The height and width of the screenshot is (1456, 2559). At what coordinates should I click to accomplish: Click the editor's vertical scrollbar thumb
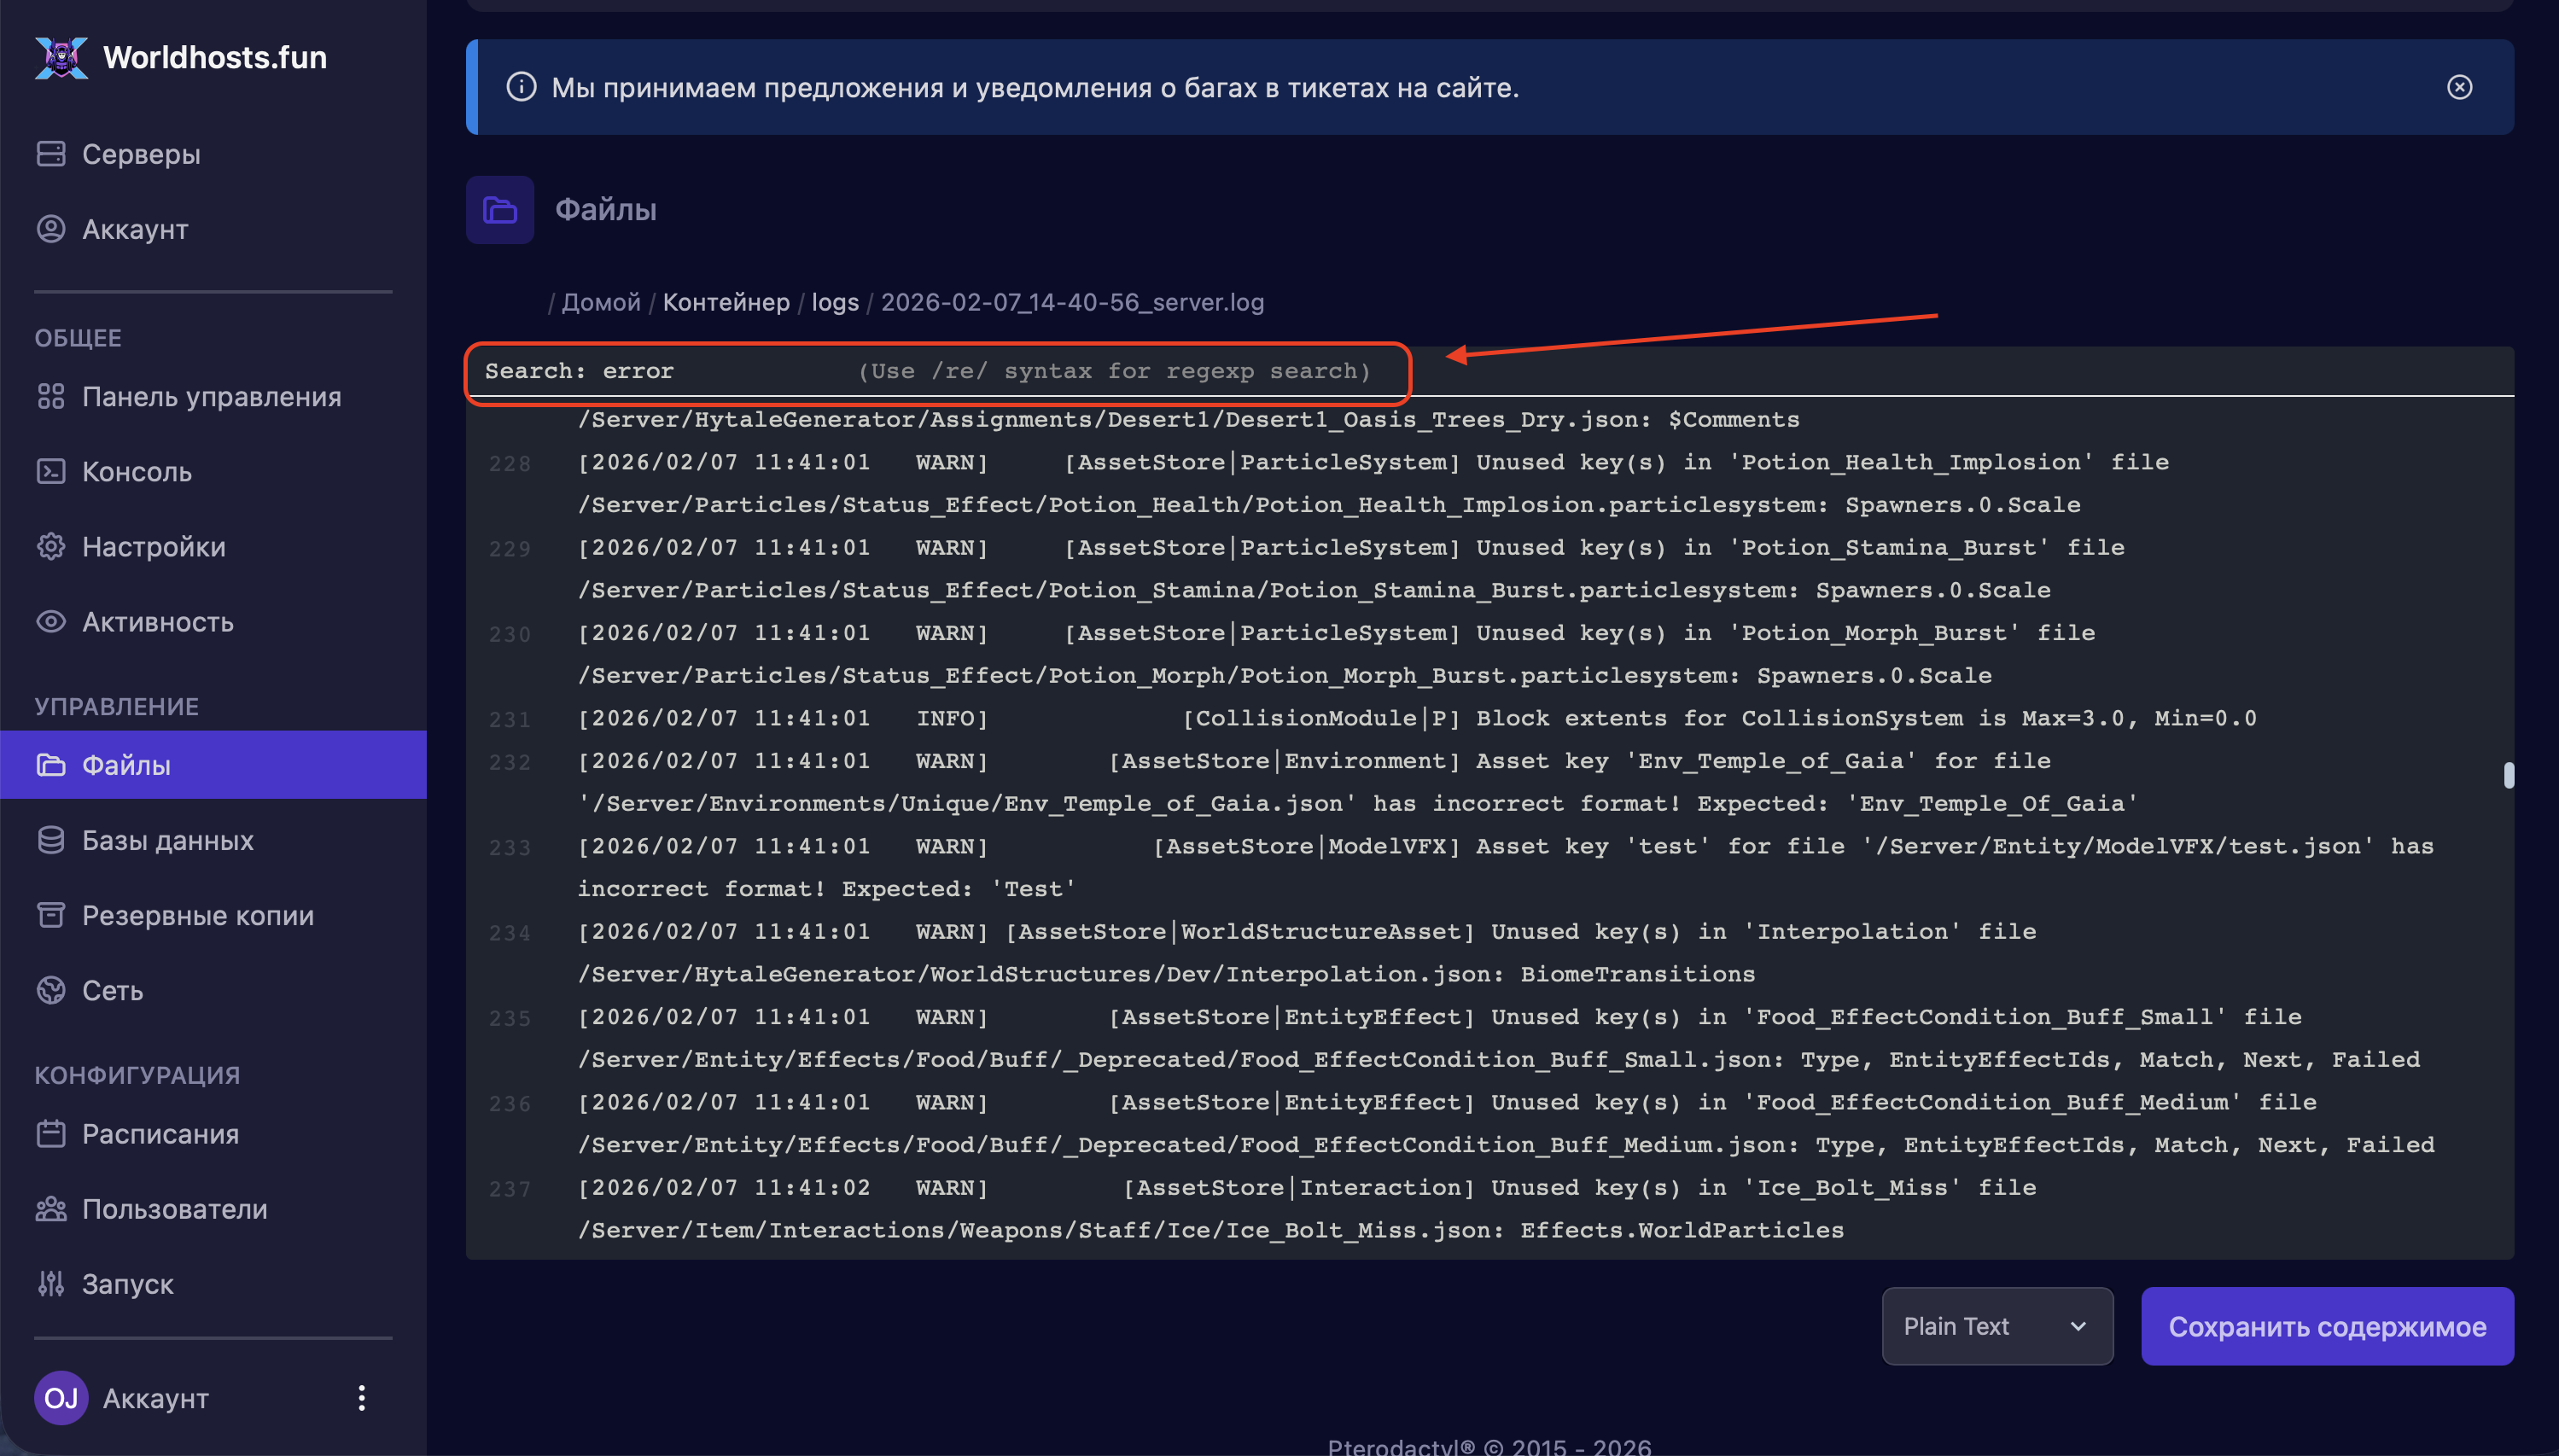click(2508, 775)
